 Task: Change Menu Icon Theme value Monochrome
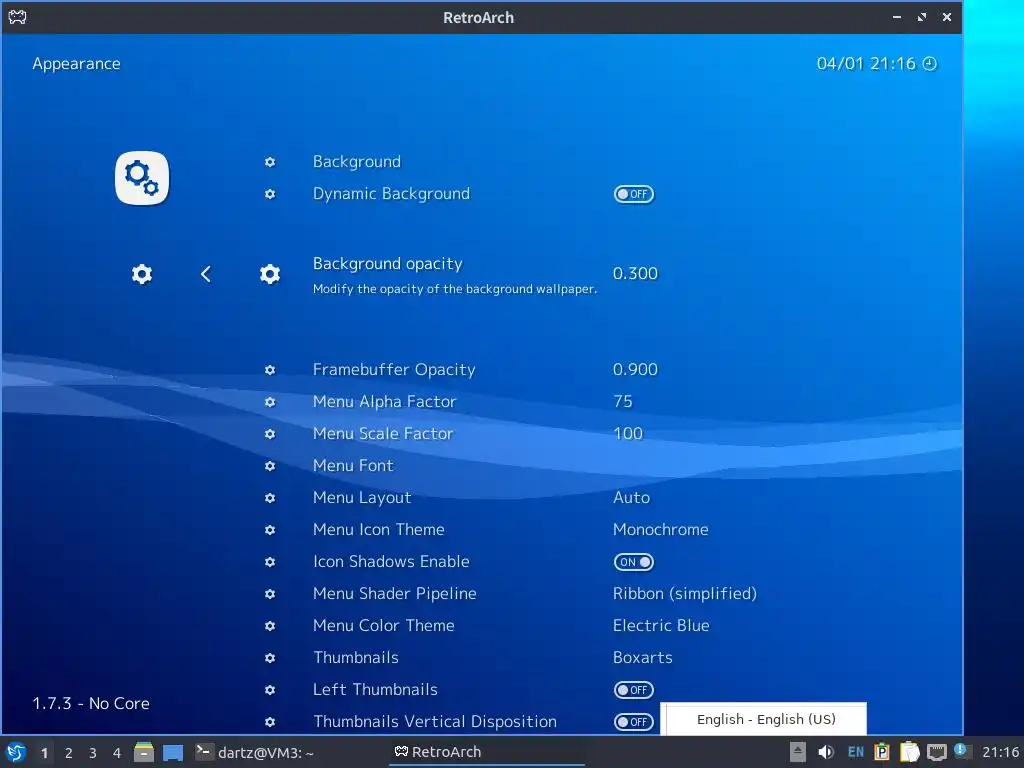click(x=660, y=530)
